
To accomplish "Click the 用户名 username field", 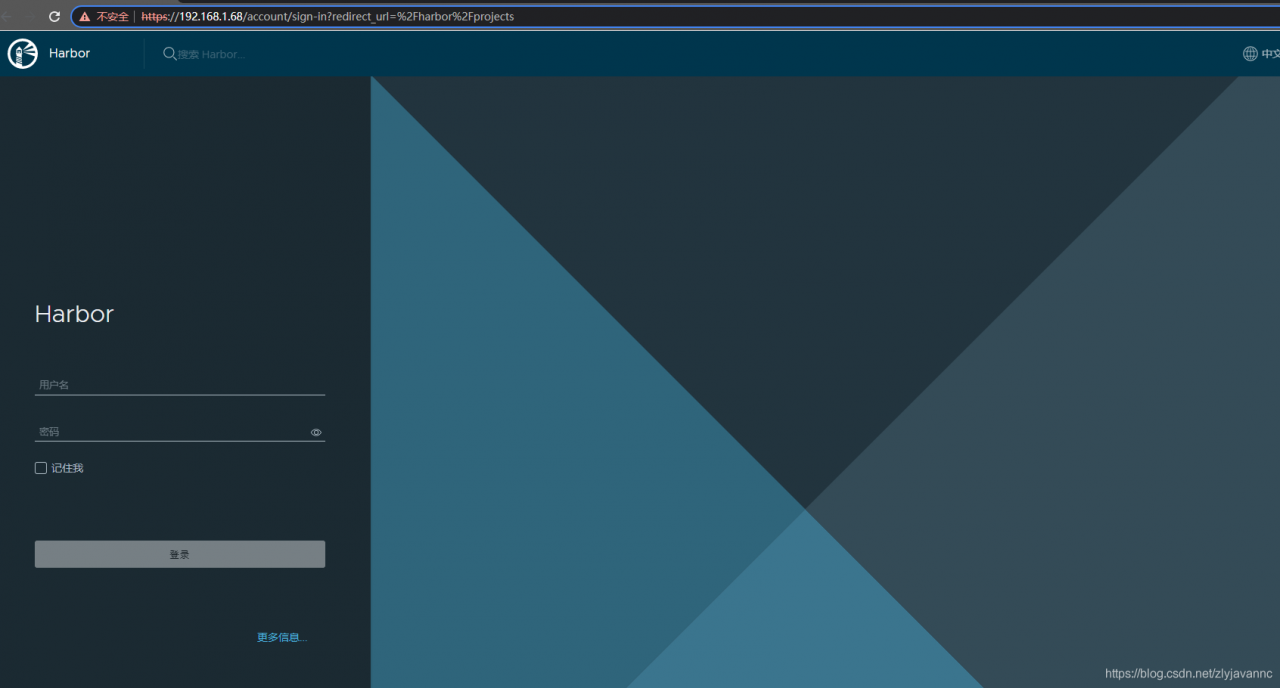I will 180,385.
